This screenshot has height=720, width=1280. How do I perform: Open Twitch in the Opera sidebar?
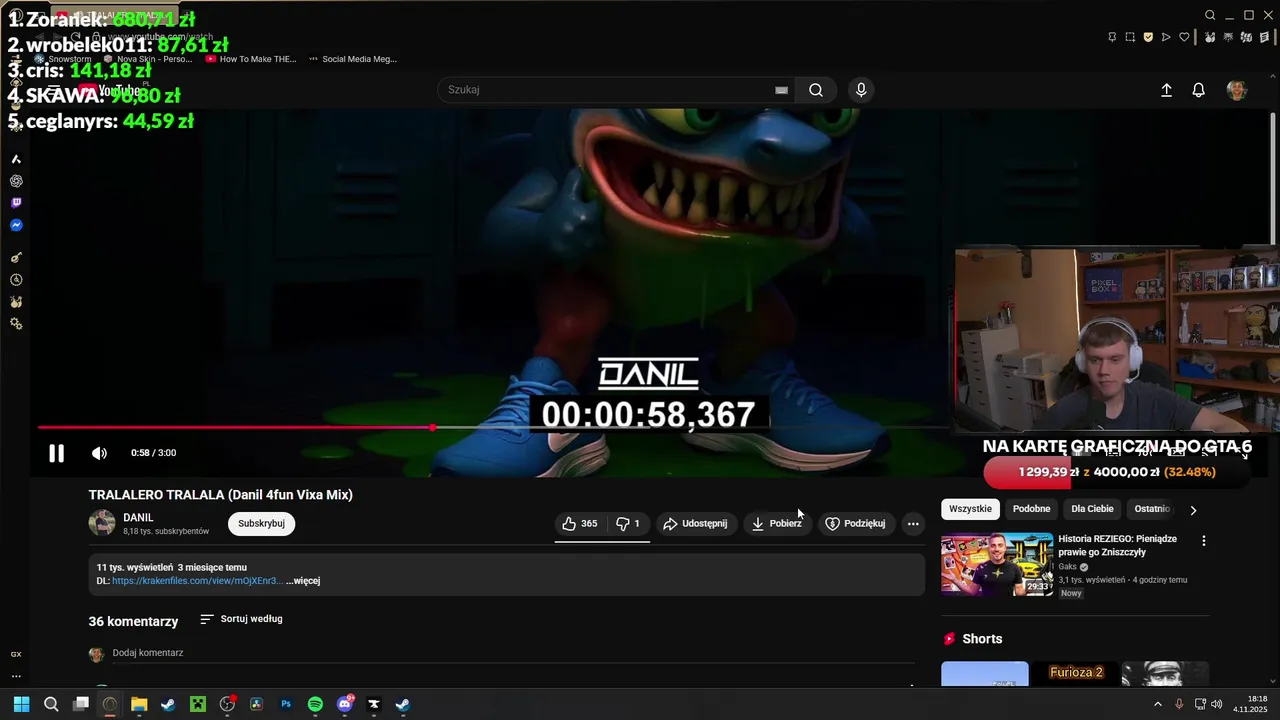(x=16, y=203)
